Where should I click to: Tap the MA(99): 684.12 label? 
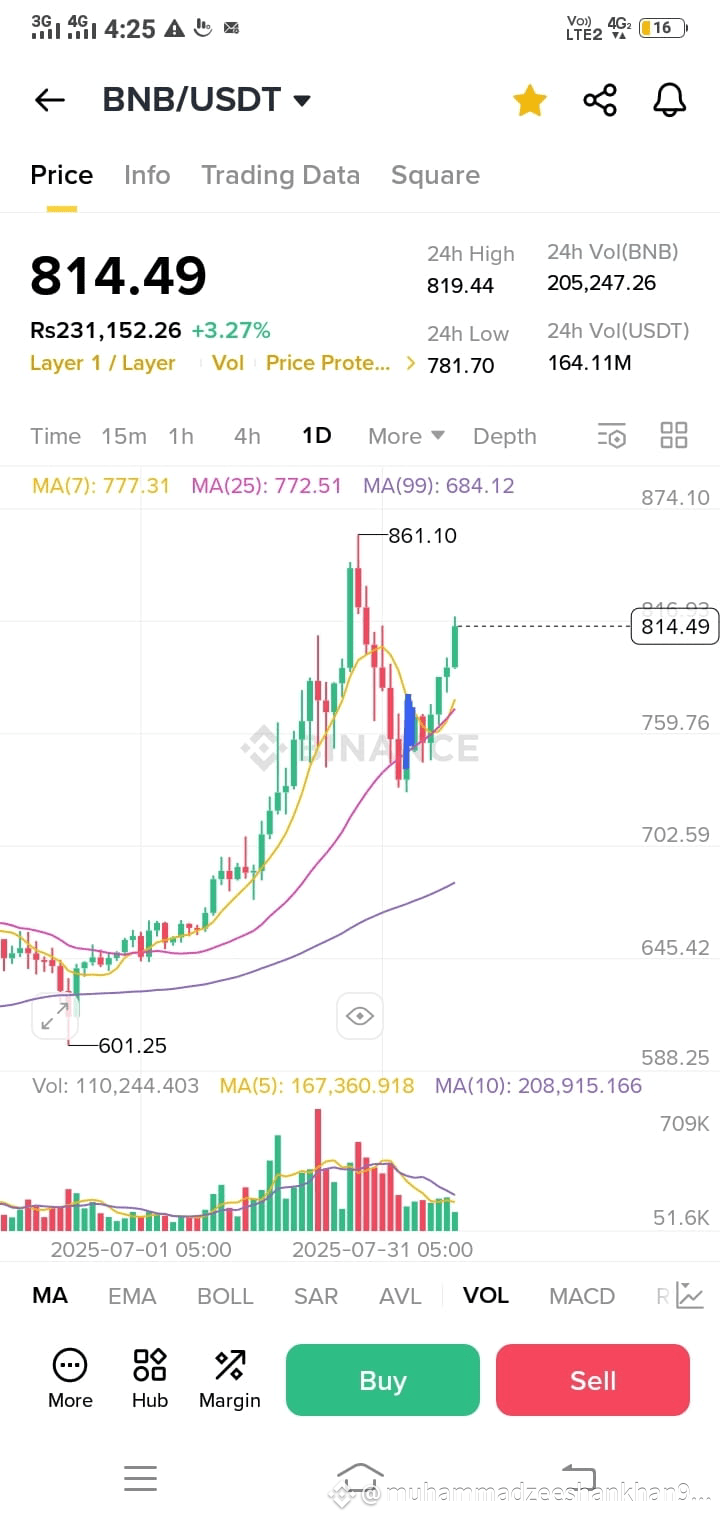439,486
